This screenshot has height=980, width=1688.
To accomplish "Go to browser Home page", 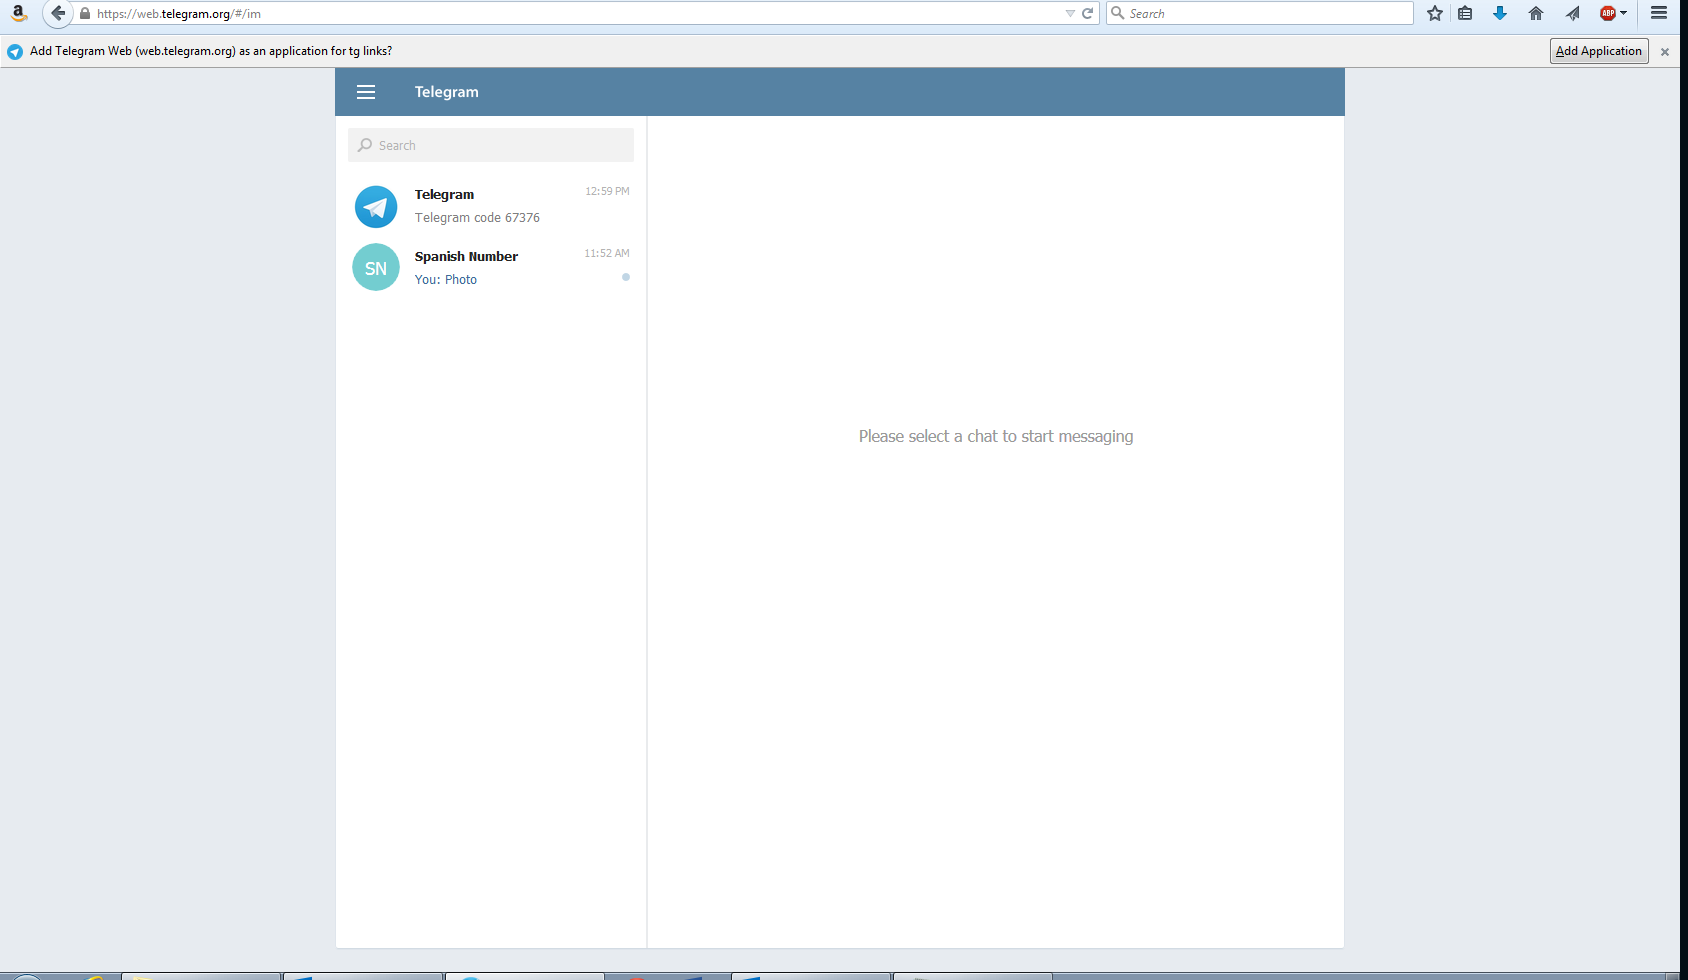I will tap(1536, 13).
